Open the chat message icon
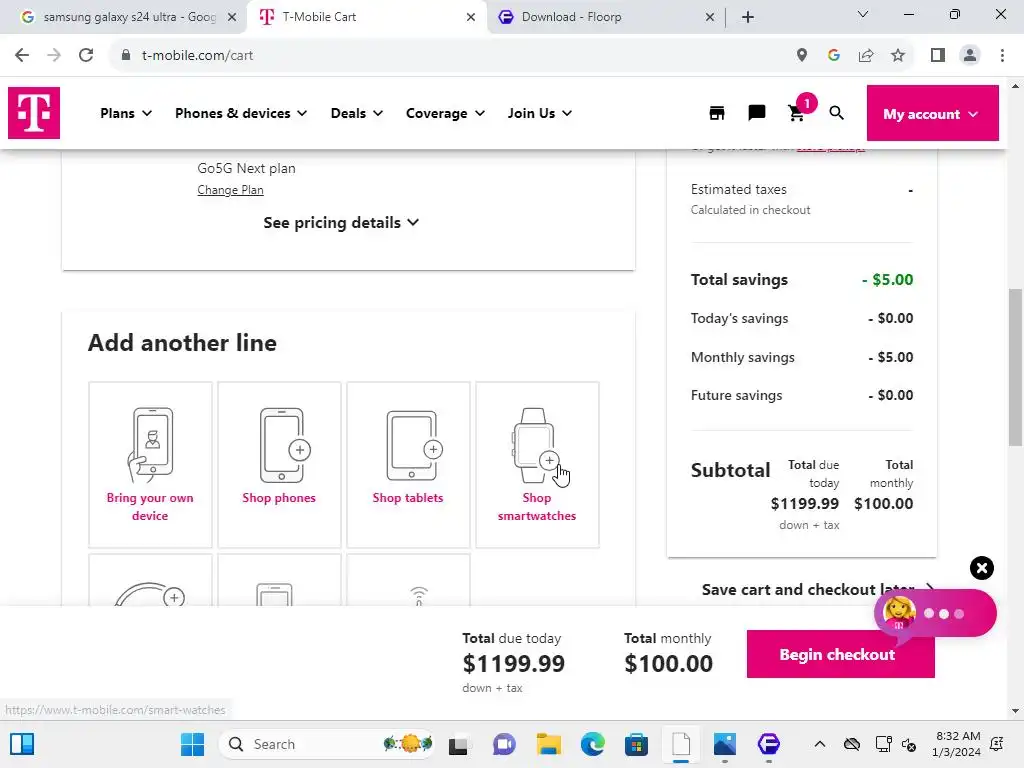 click(x=757, y=113)
